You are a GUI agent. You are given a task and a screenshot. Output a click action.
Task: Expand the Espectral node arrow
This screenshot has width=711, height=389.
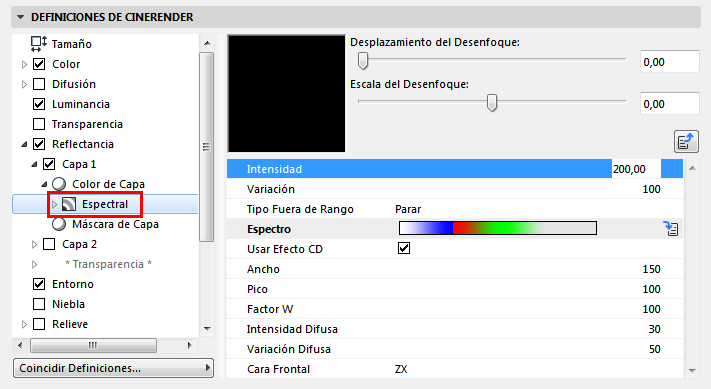pyautogui.click(x=54, y=204)
